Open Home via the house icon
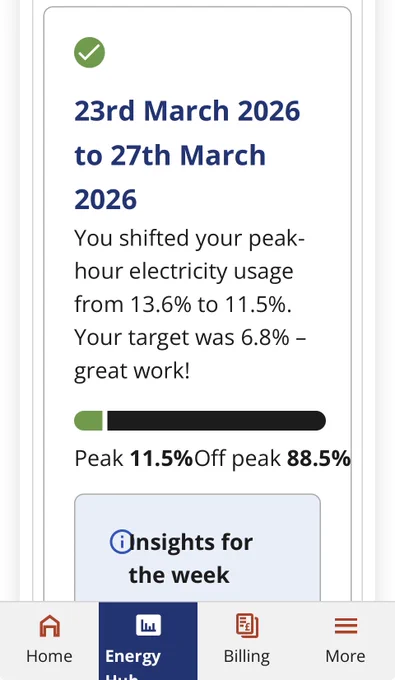The width and height of the screenshot is (395, 680). (49, 626)
